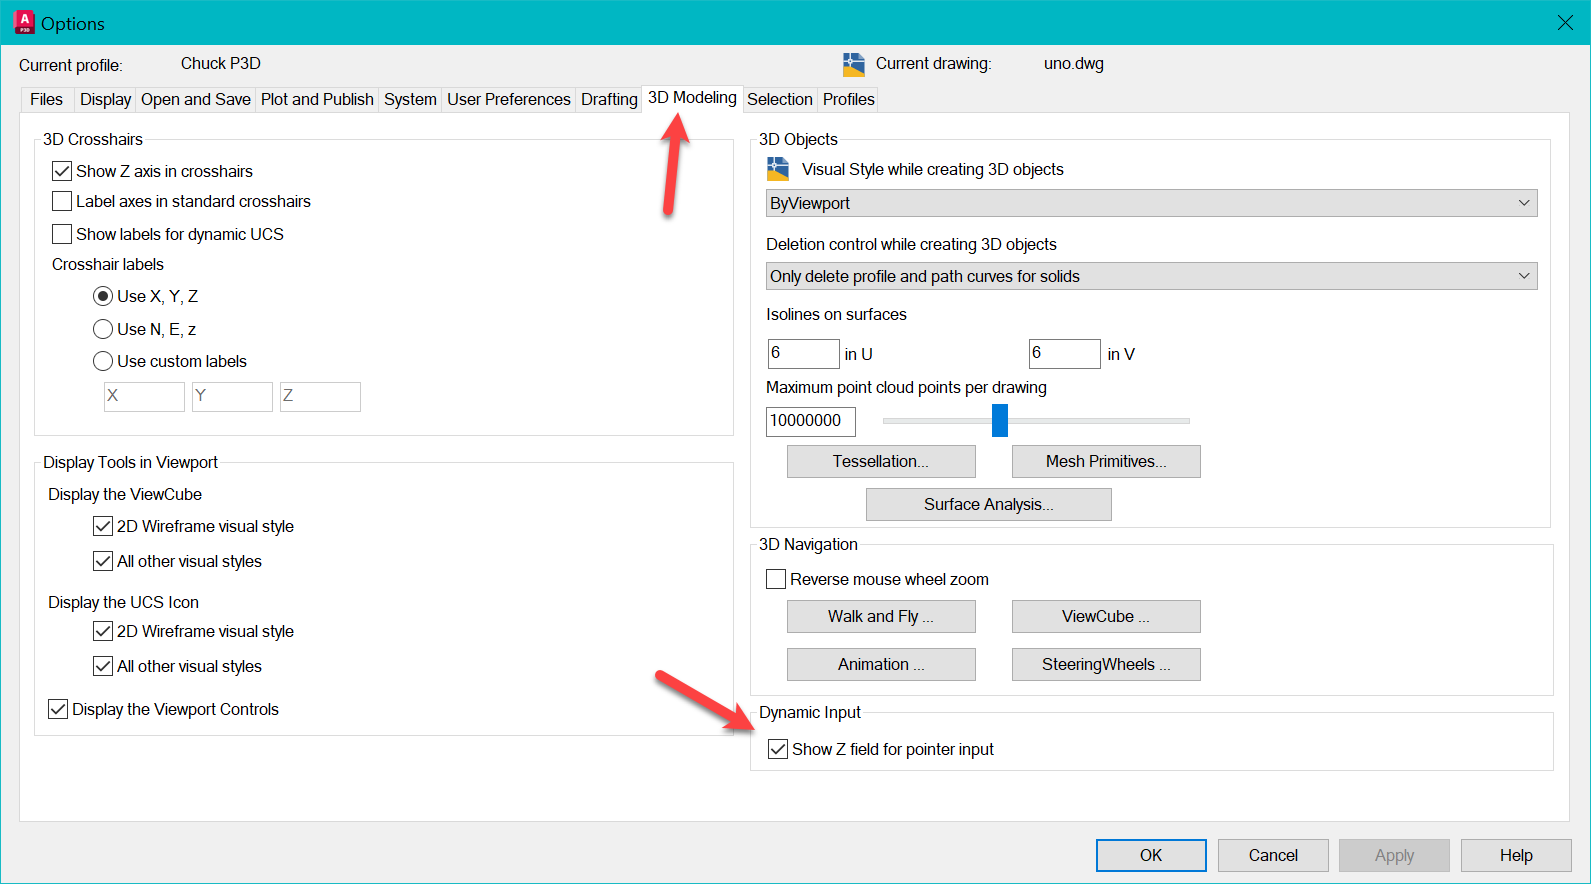Viewport: 1591px width, 884px height.
Task: Switch to the Drafting tab
Action: coord(609,99)
